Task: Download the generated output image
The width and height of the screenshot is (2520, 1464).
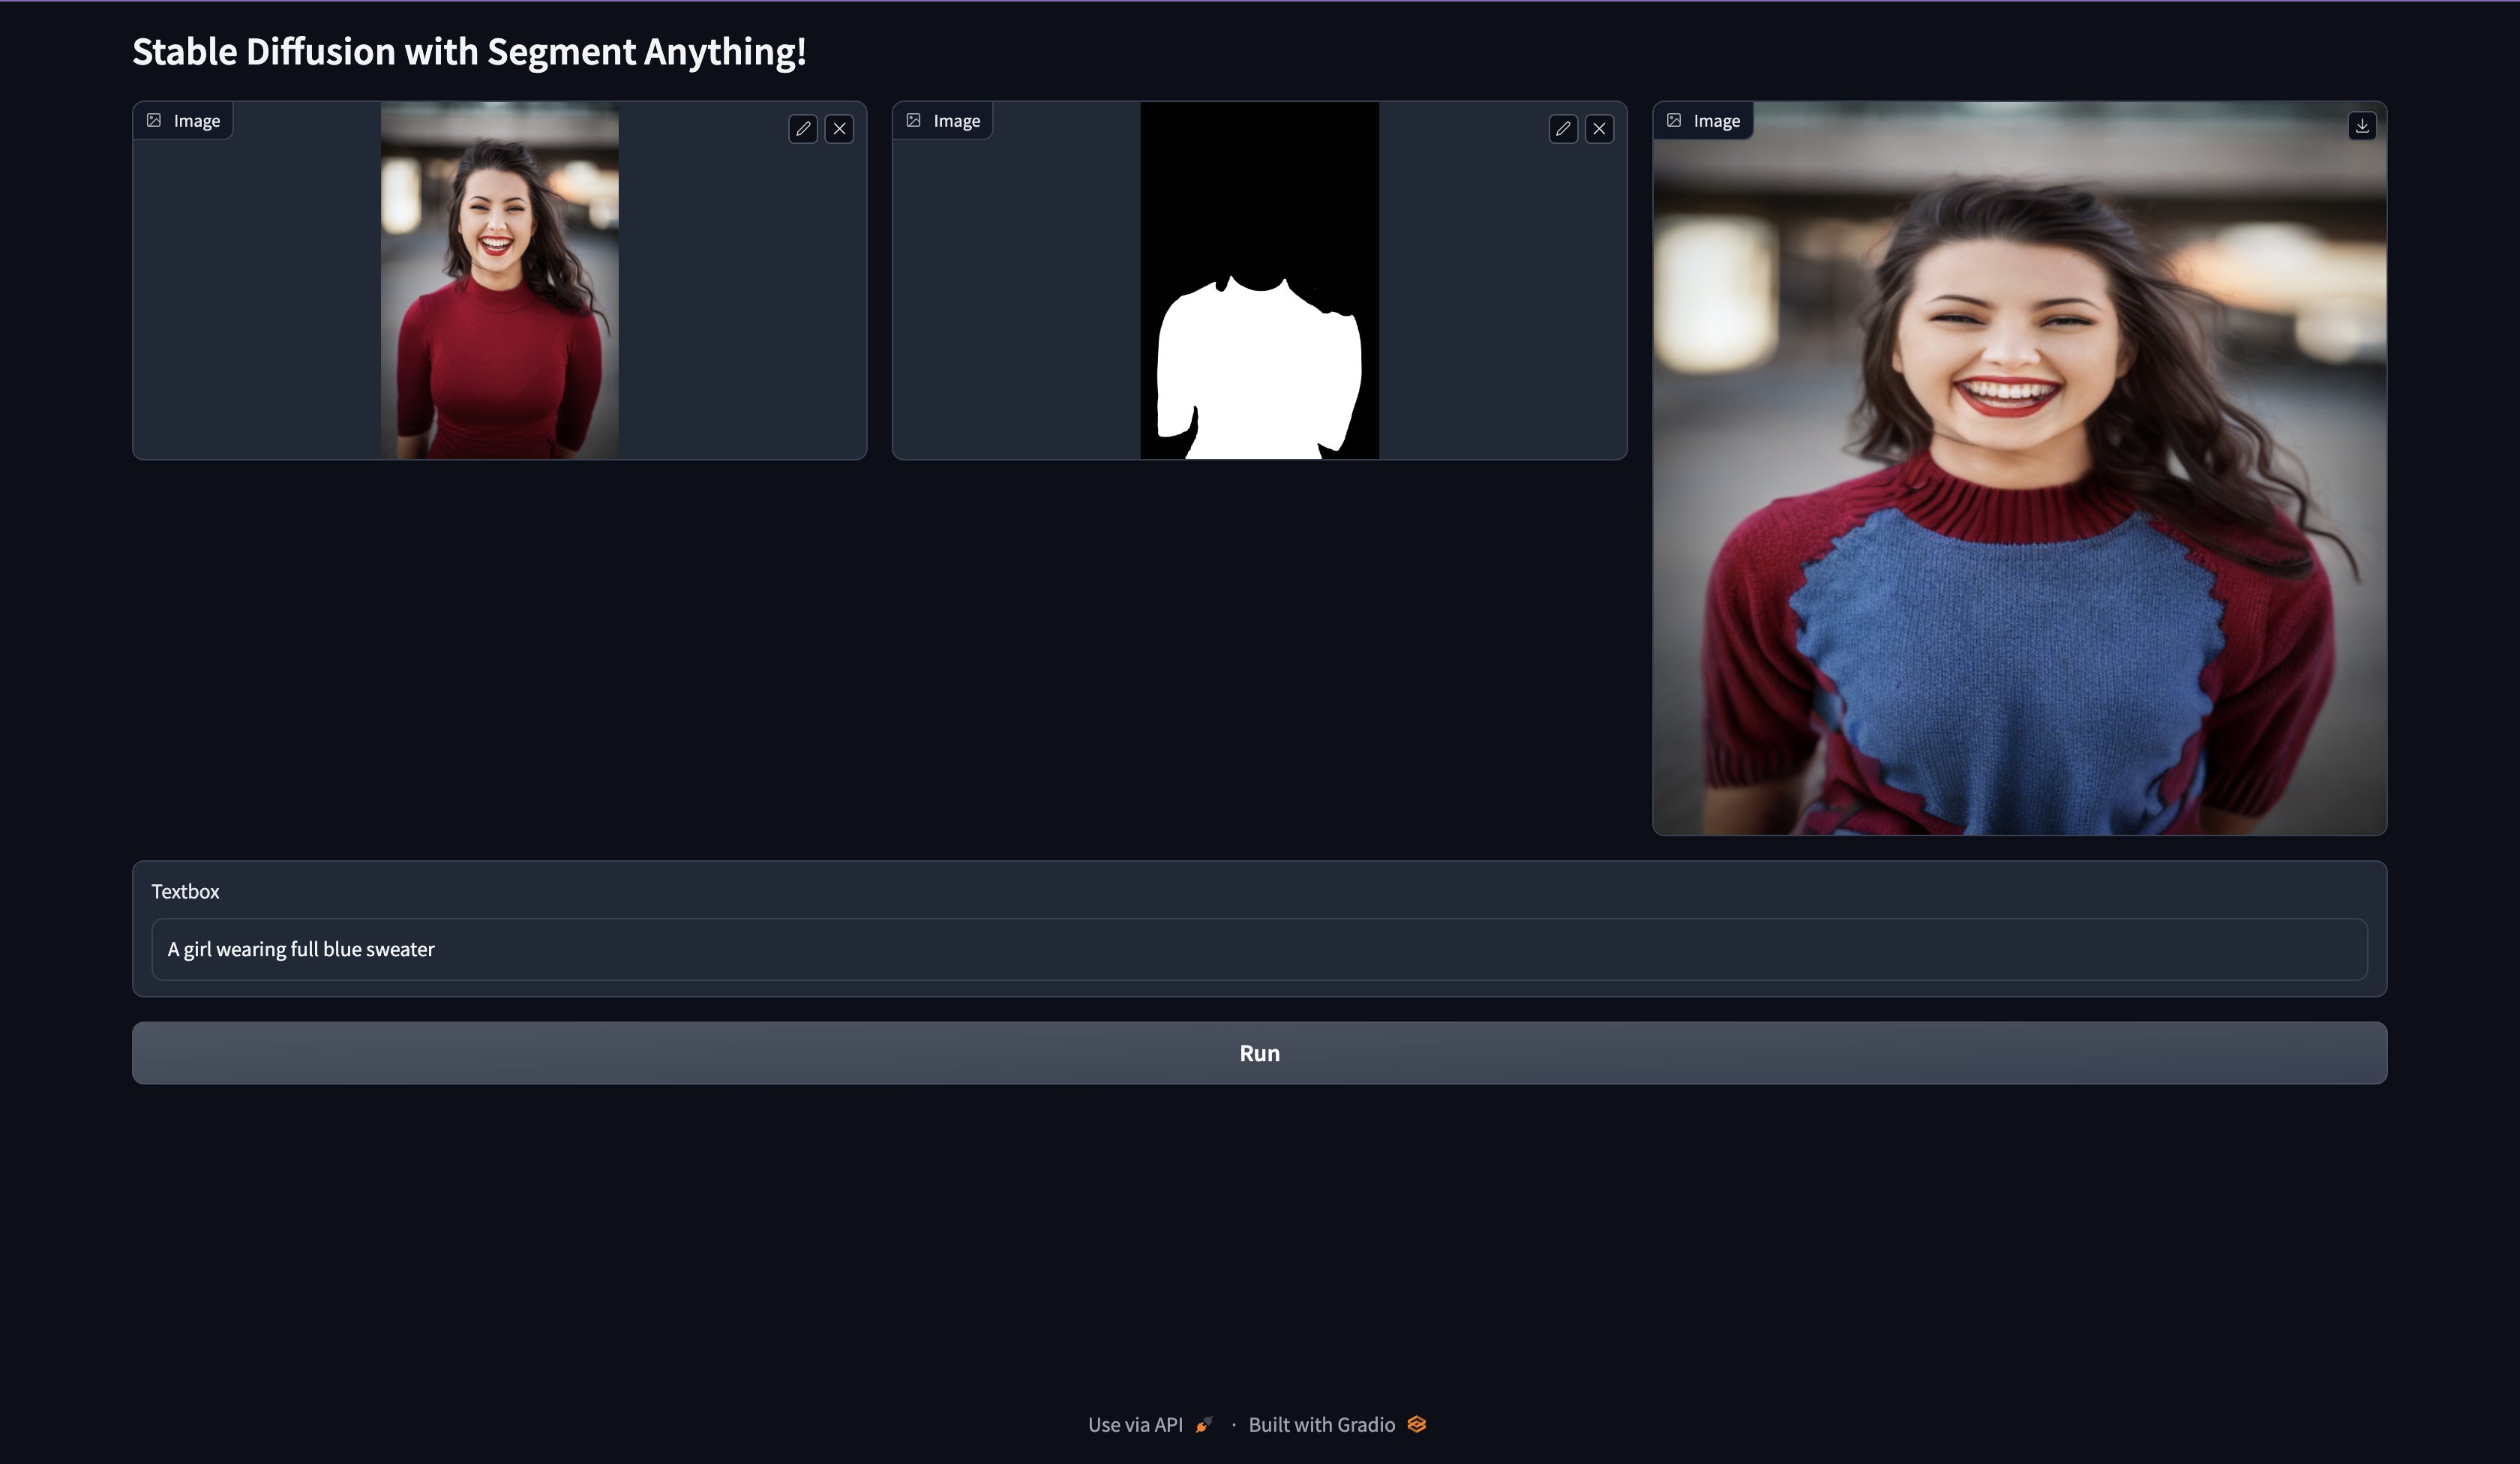Action: point(2362,126)
